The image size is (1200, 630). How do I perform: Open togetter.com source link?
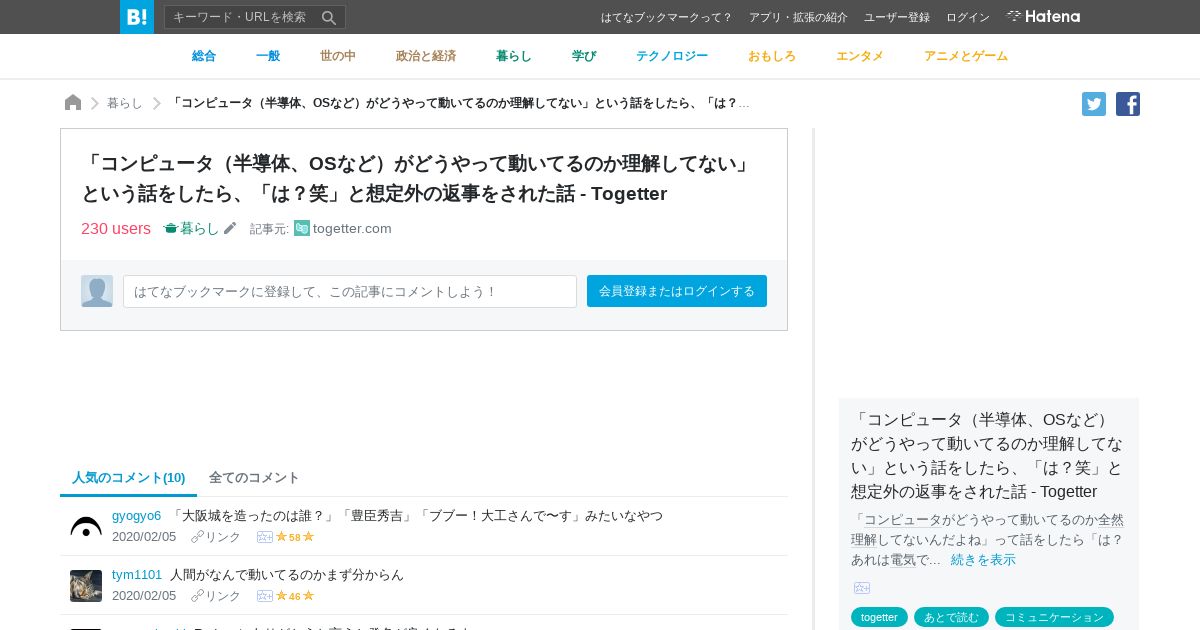coord(352,228)
